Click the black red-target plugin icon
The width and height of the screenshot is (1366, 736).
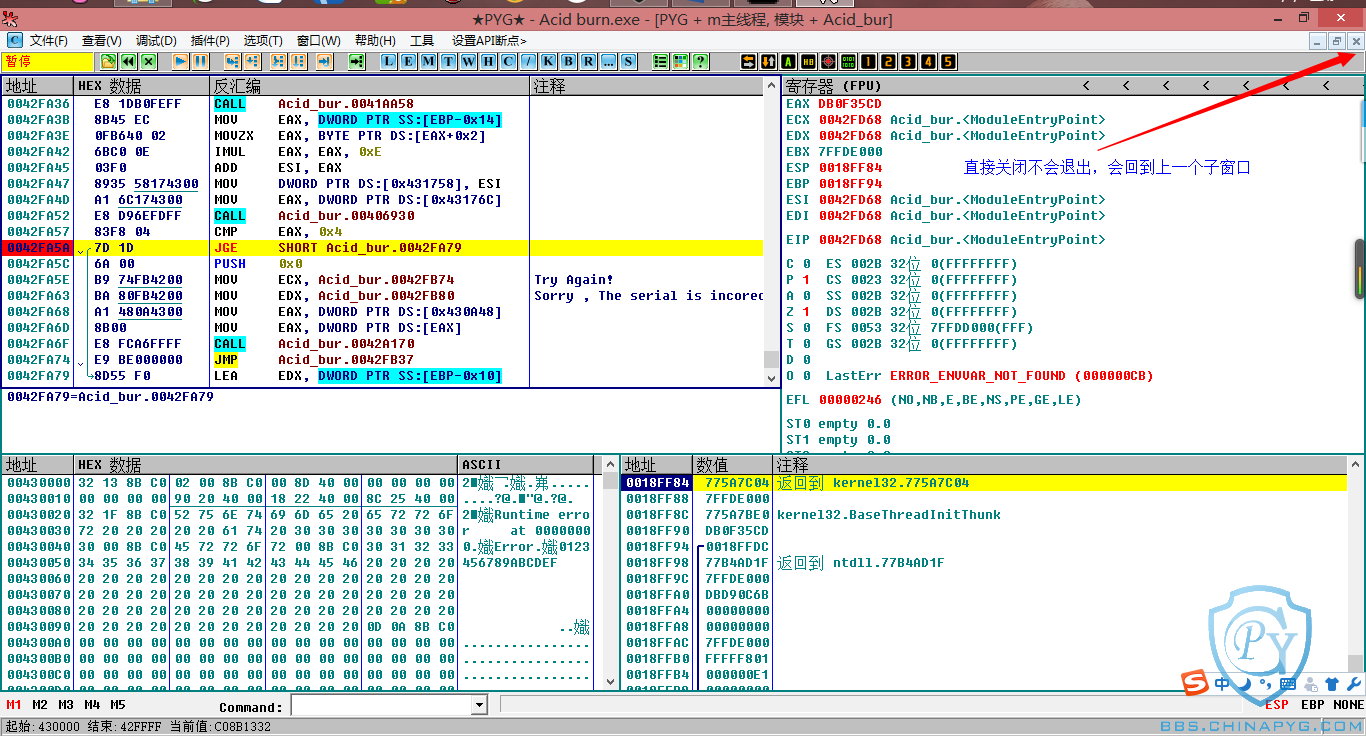828,61
